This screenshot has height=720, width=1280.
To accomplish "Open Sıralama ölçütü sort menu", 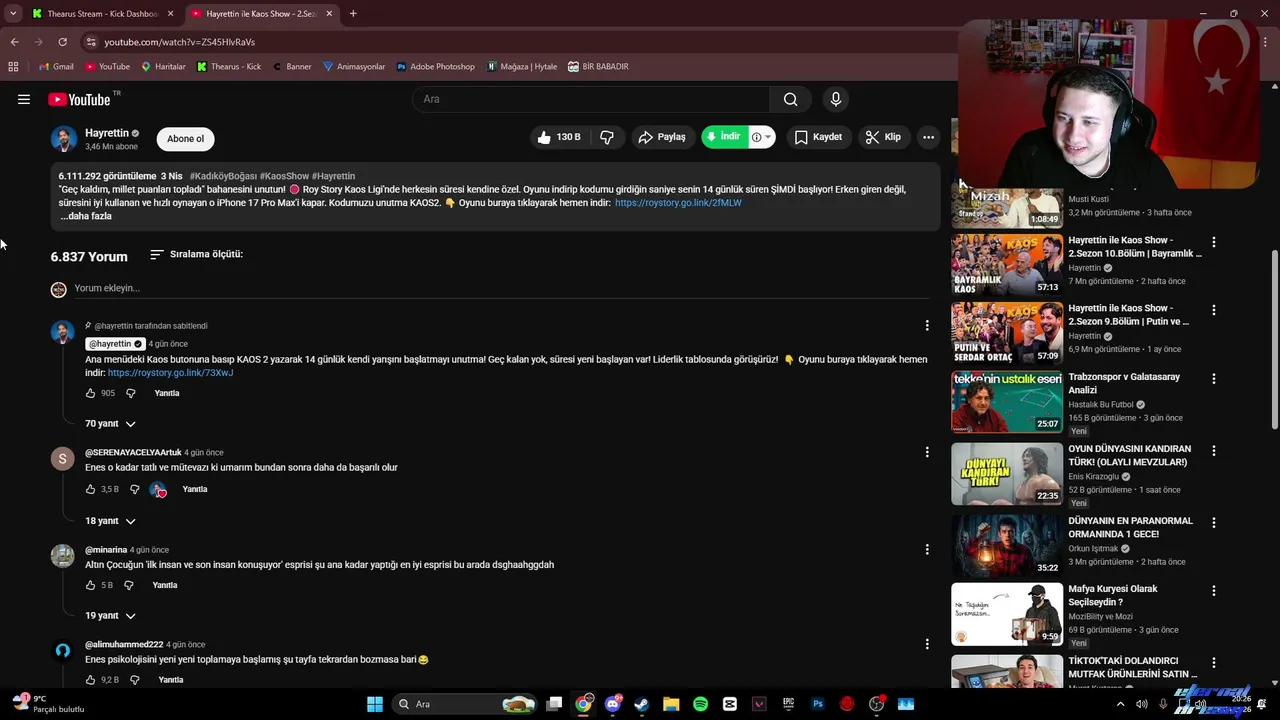I will click(x=196, y=254).
